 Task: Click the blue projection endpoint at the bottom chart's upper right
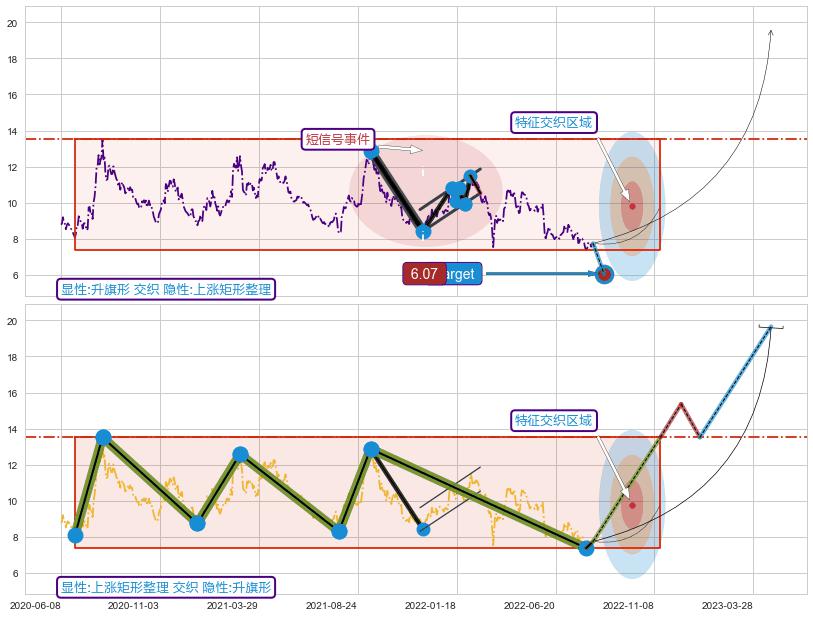tap(770, 327)
